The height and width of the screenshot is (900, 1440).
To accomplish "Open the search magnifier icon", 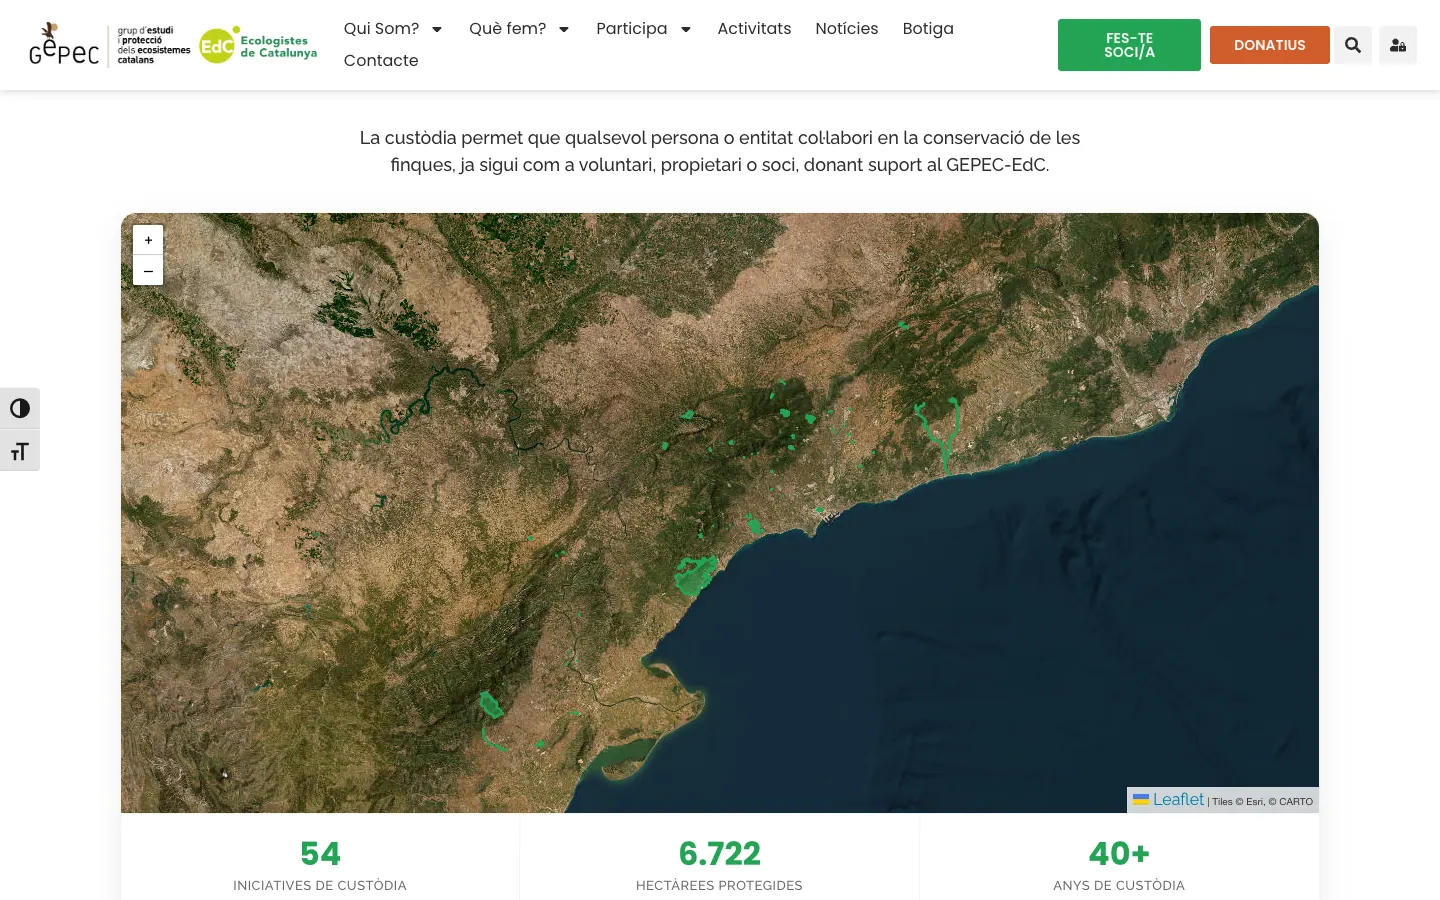I will point(1353,45).
